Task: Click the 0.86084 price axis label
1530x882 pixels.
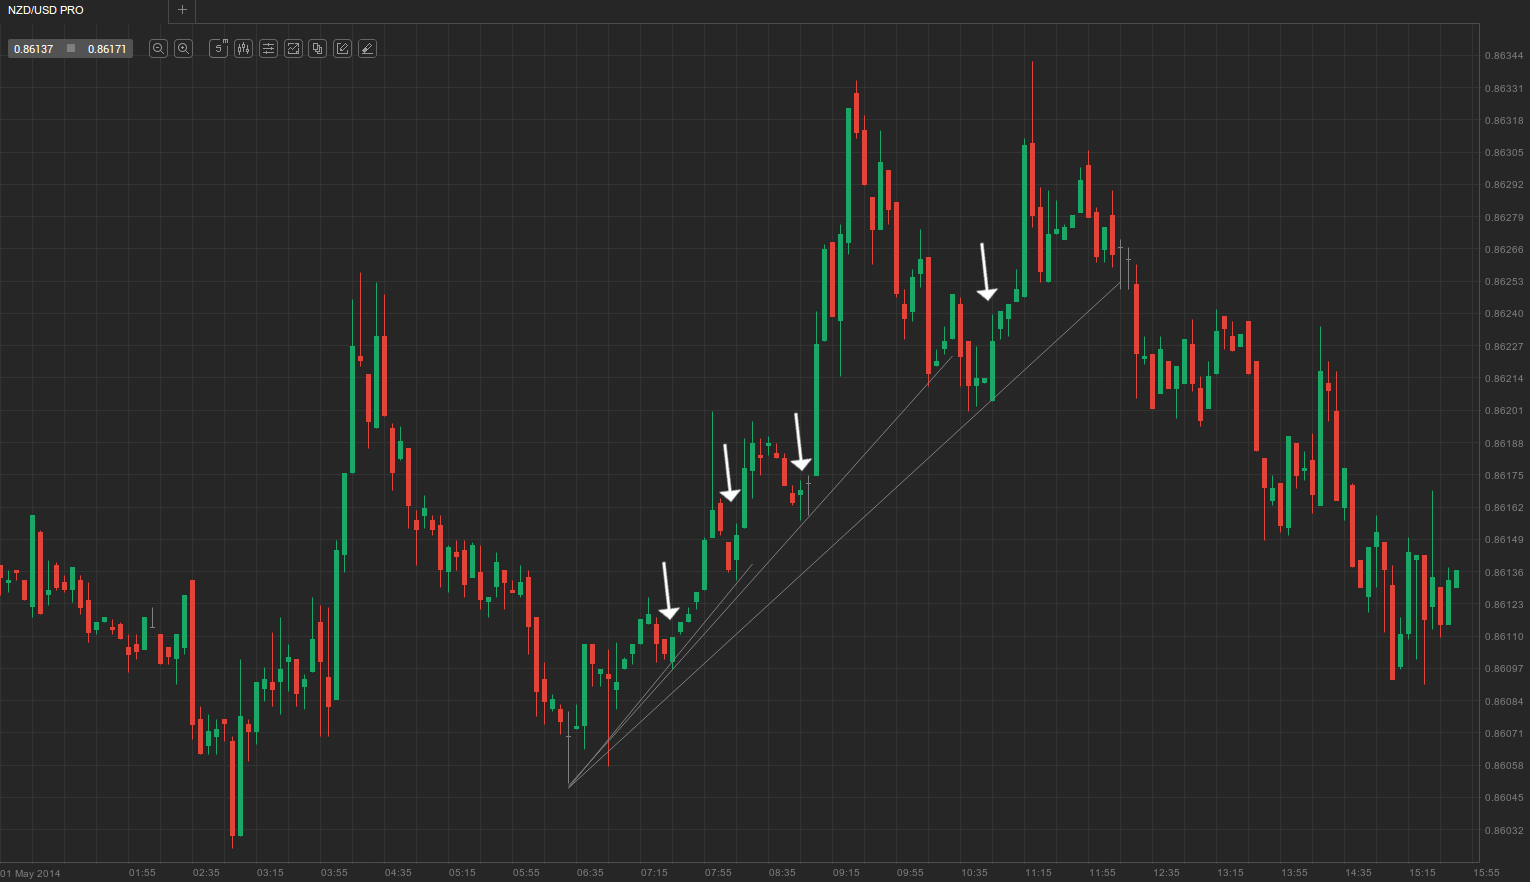Action: 1504,702
